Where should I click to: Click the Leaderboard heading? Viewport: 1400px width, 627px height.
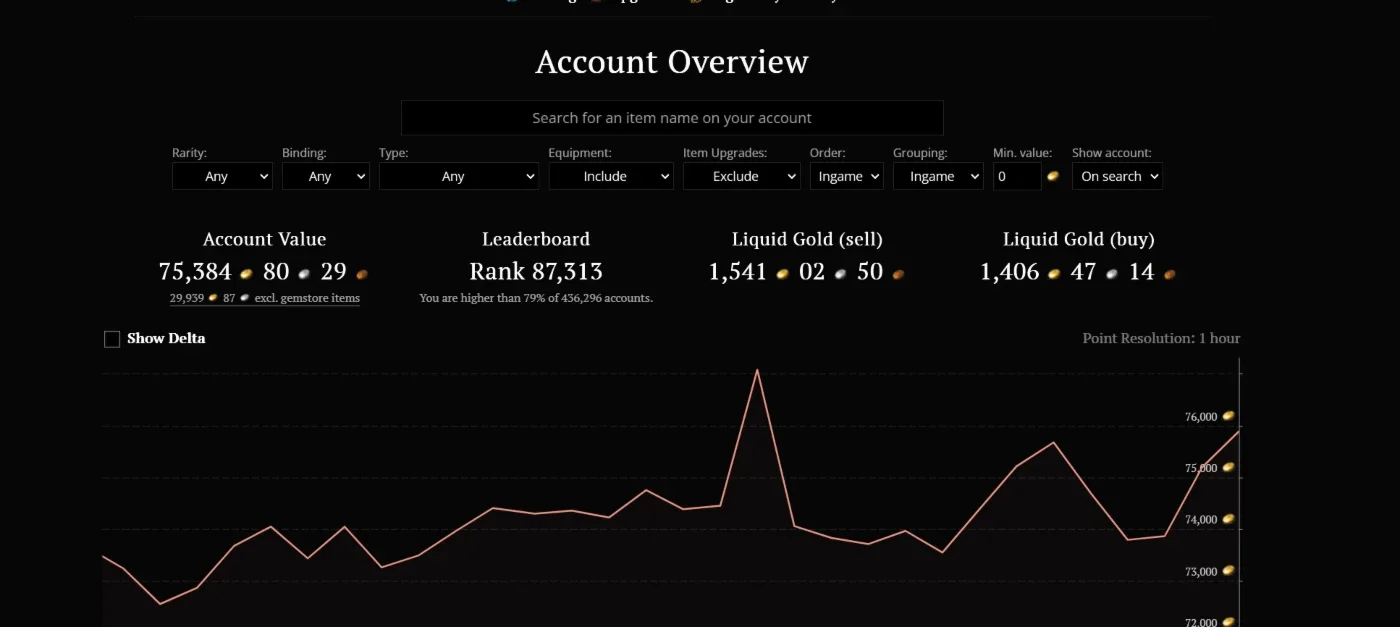[536, 239]
